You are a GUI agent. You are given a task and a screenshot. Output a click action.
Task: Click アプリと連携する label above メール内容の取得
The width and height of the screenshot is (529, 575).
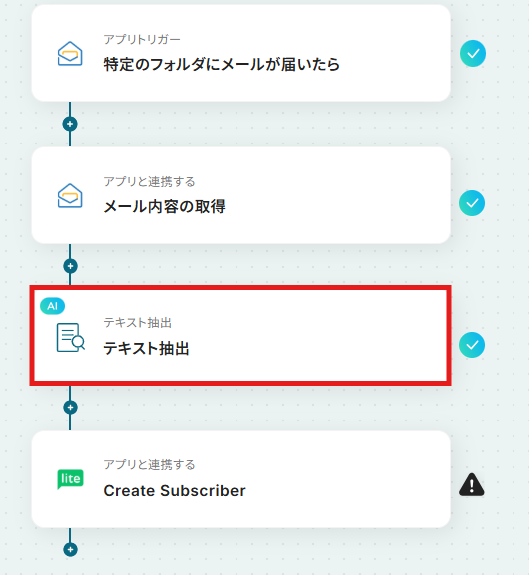point(149,181)
